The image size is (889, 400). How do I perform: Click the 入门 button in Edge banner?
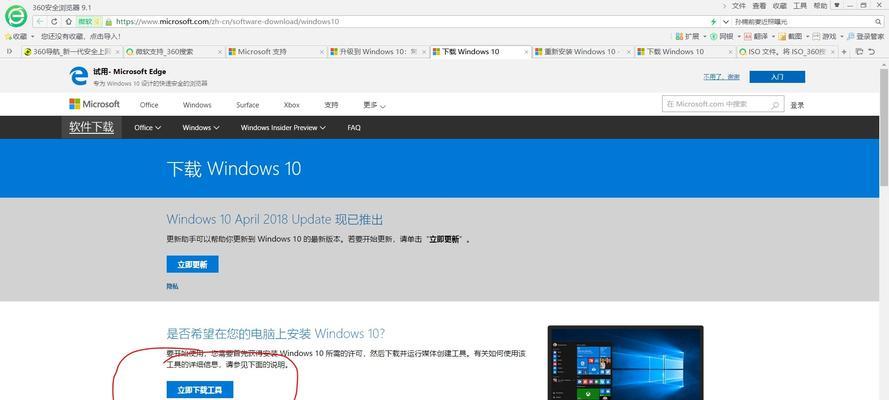(x=777, y=76)
